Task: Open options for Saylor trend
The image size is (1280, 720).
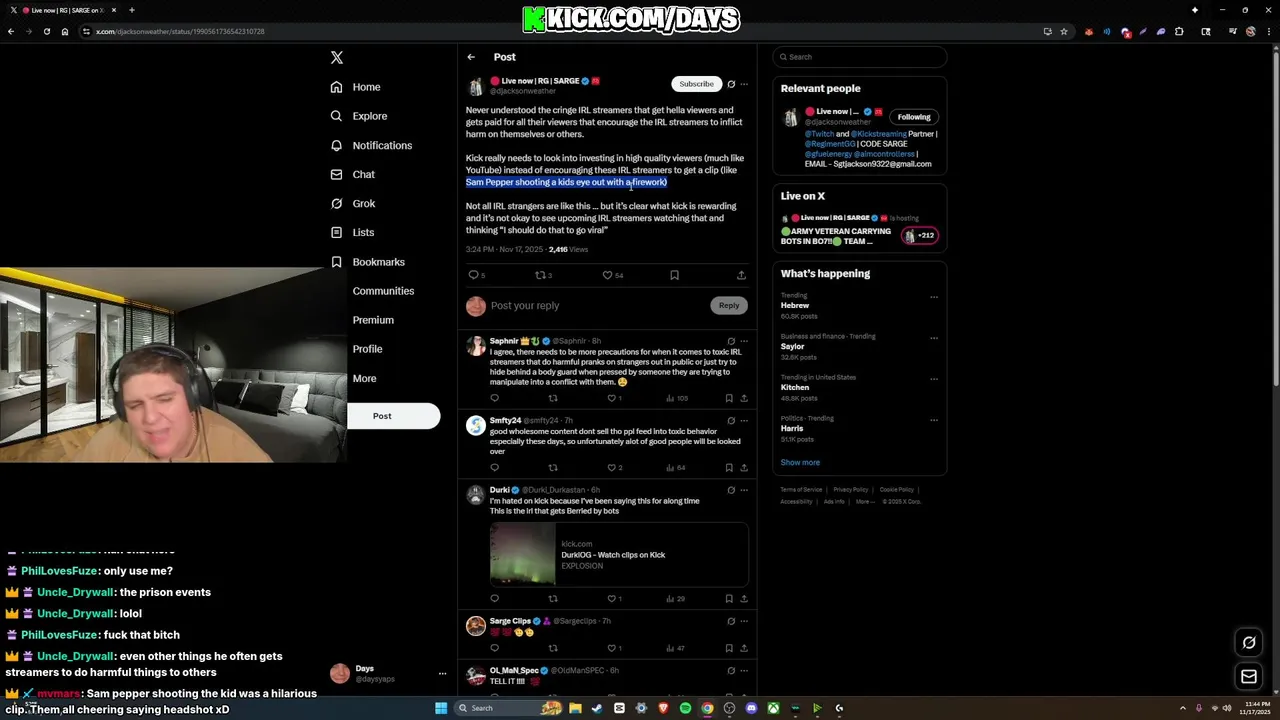Action: coord(934,338)
